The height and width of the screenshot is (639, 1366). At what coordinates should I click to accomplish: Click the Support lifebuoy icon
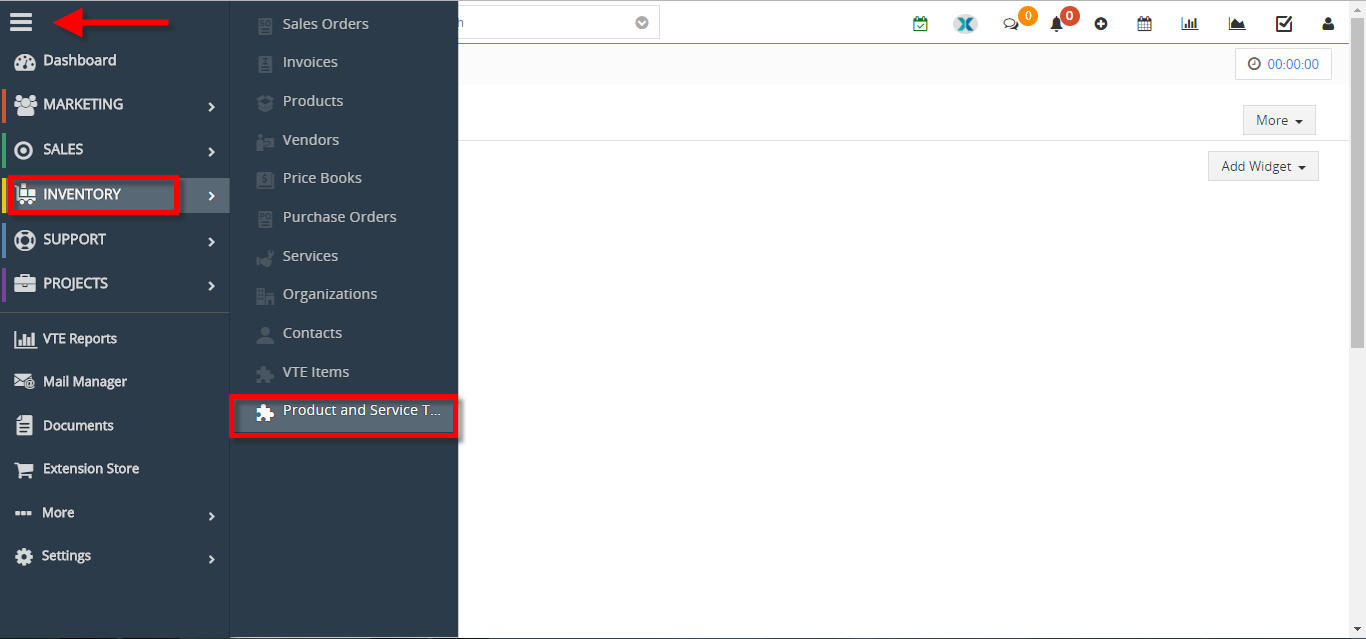coord(25,240)
